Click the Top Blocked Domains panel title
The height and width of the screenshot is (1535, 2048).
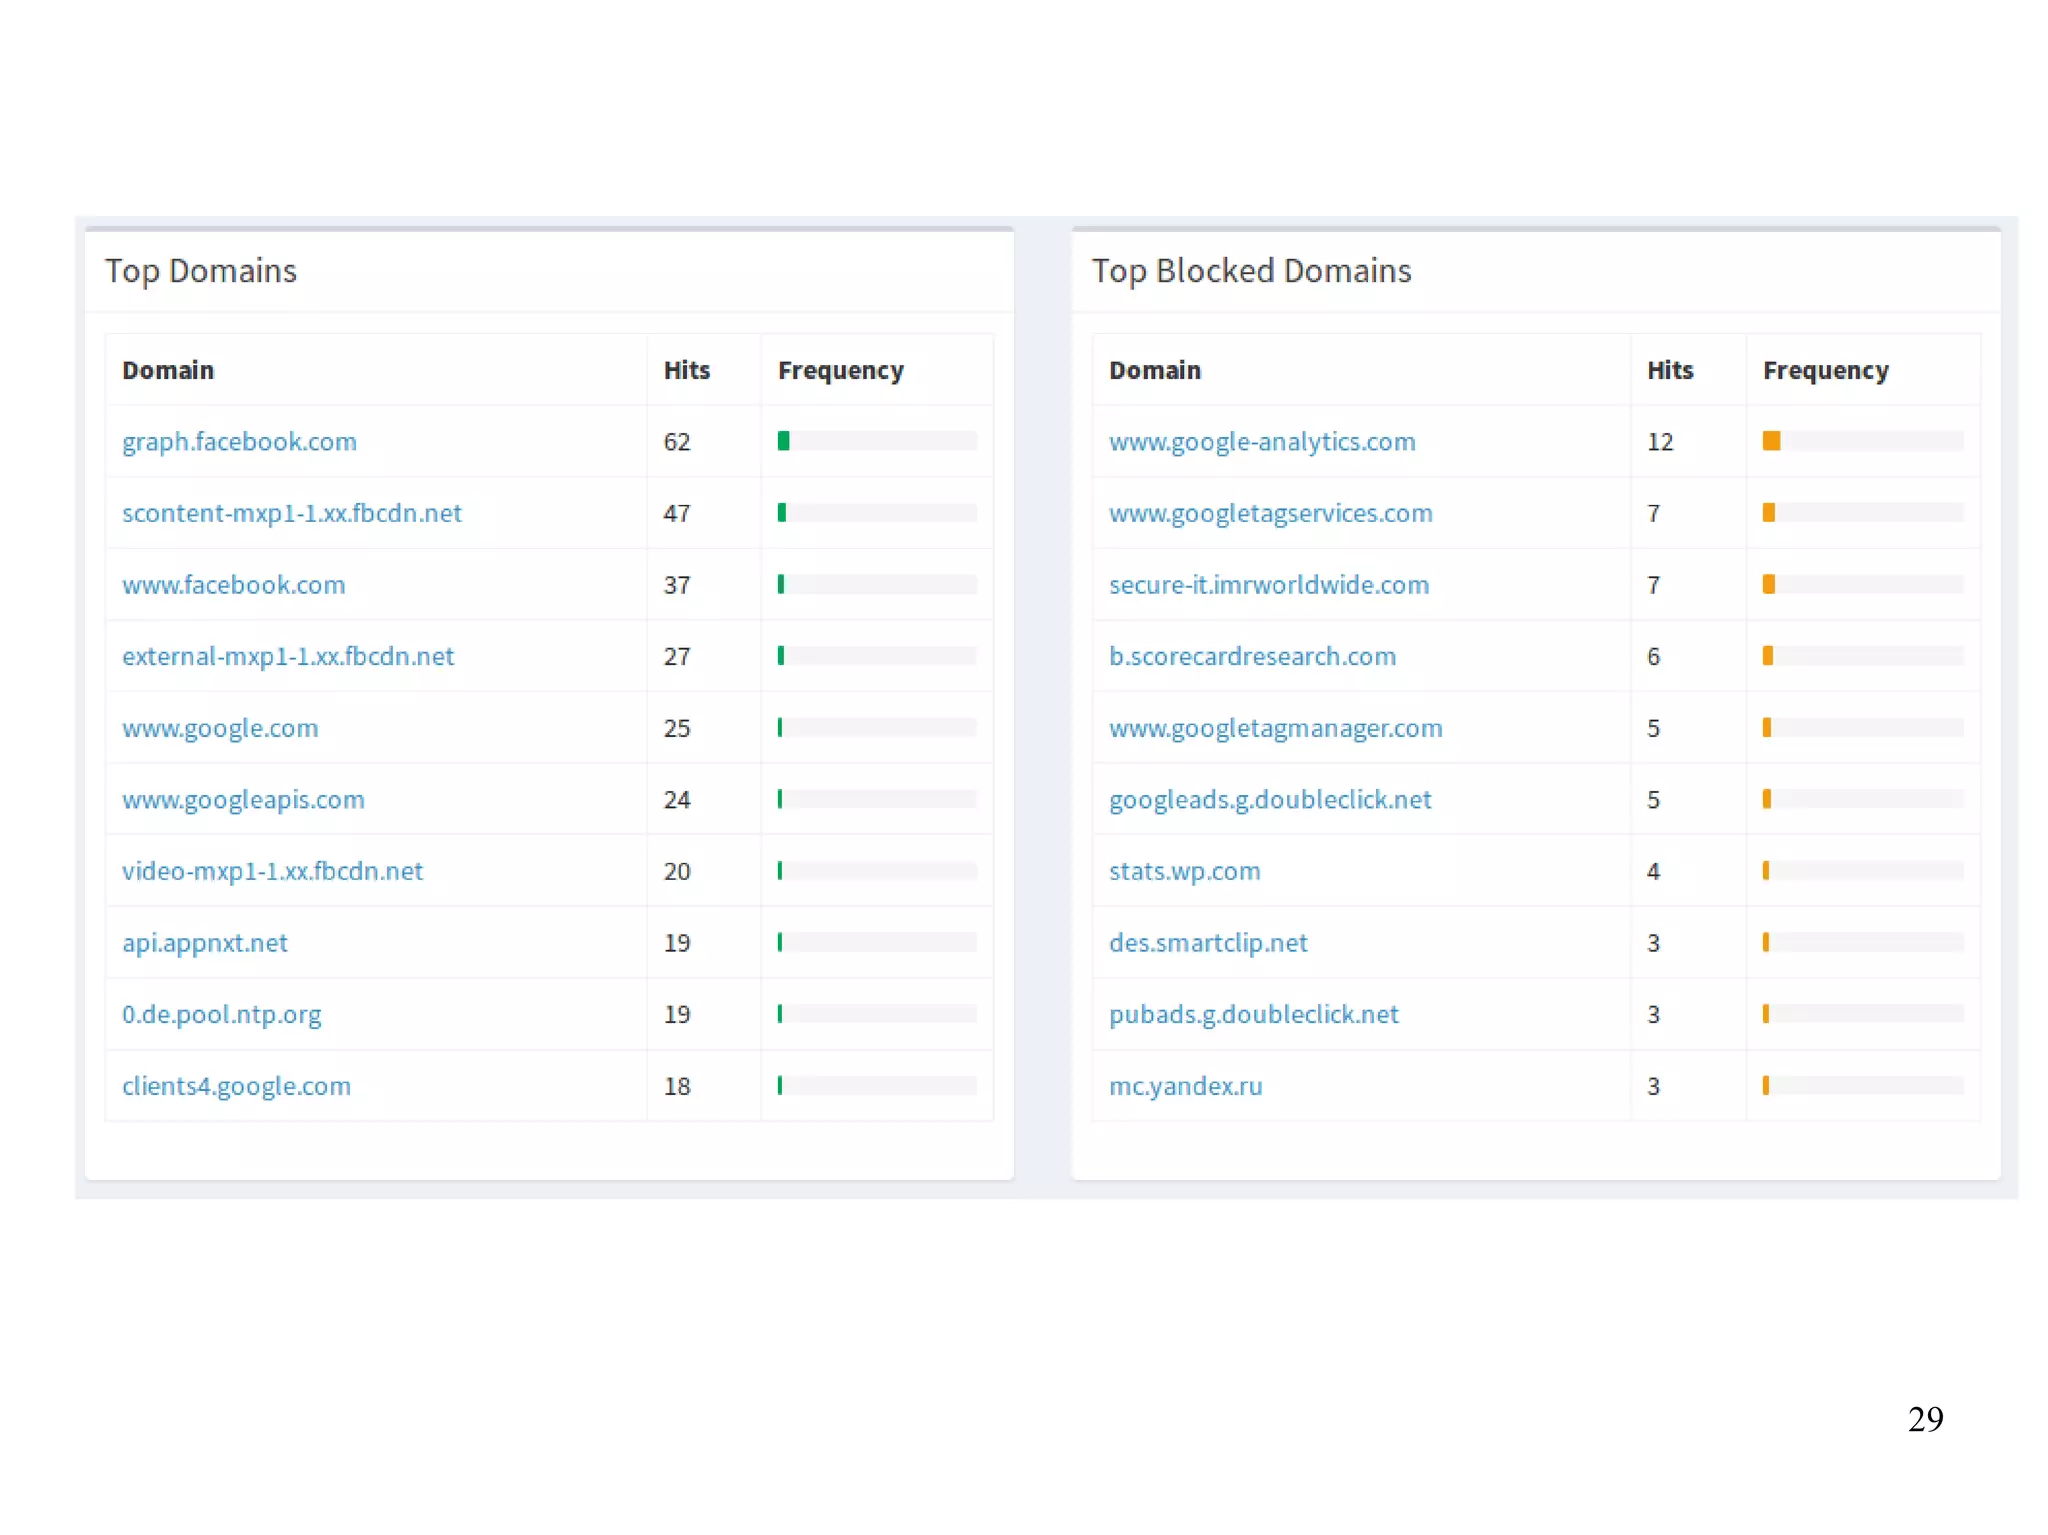point(1250,271)
